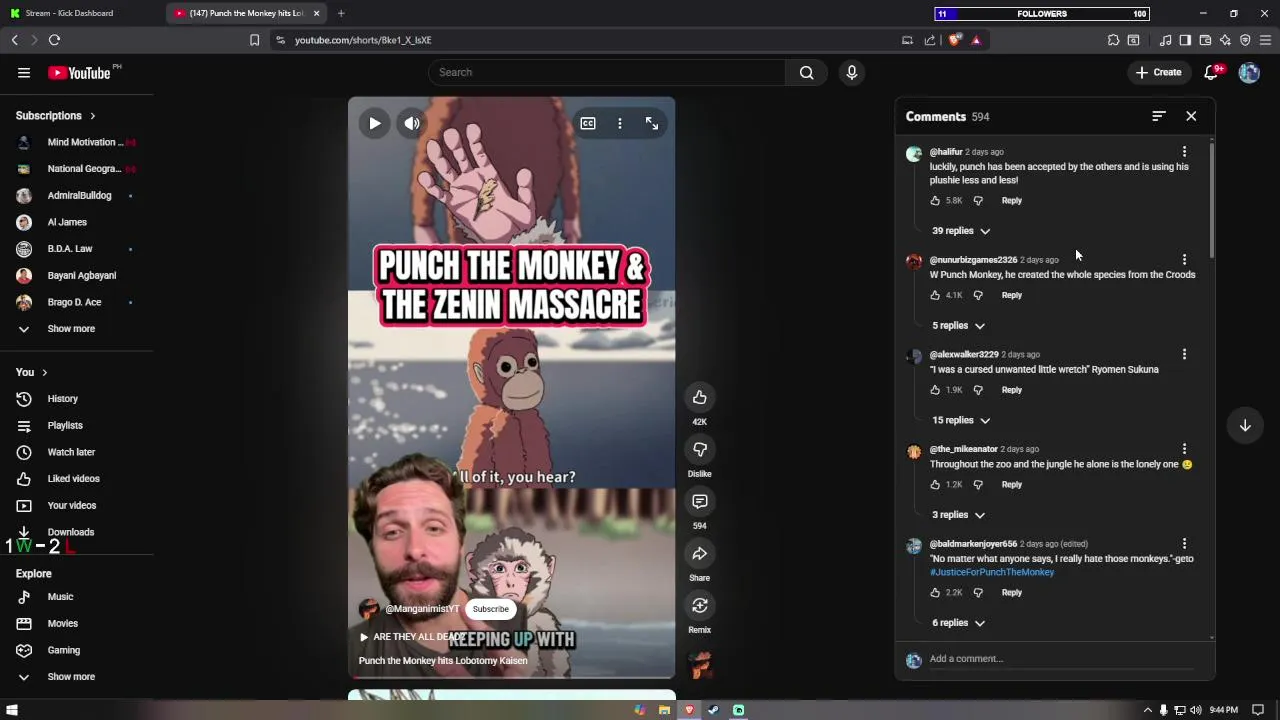This screenshot has width=1280, height=720.
Task: Sort comments using the sort icon
Action: [x=1158, y=116]
